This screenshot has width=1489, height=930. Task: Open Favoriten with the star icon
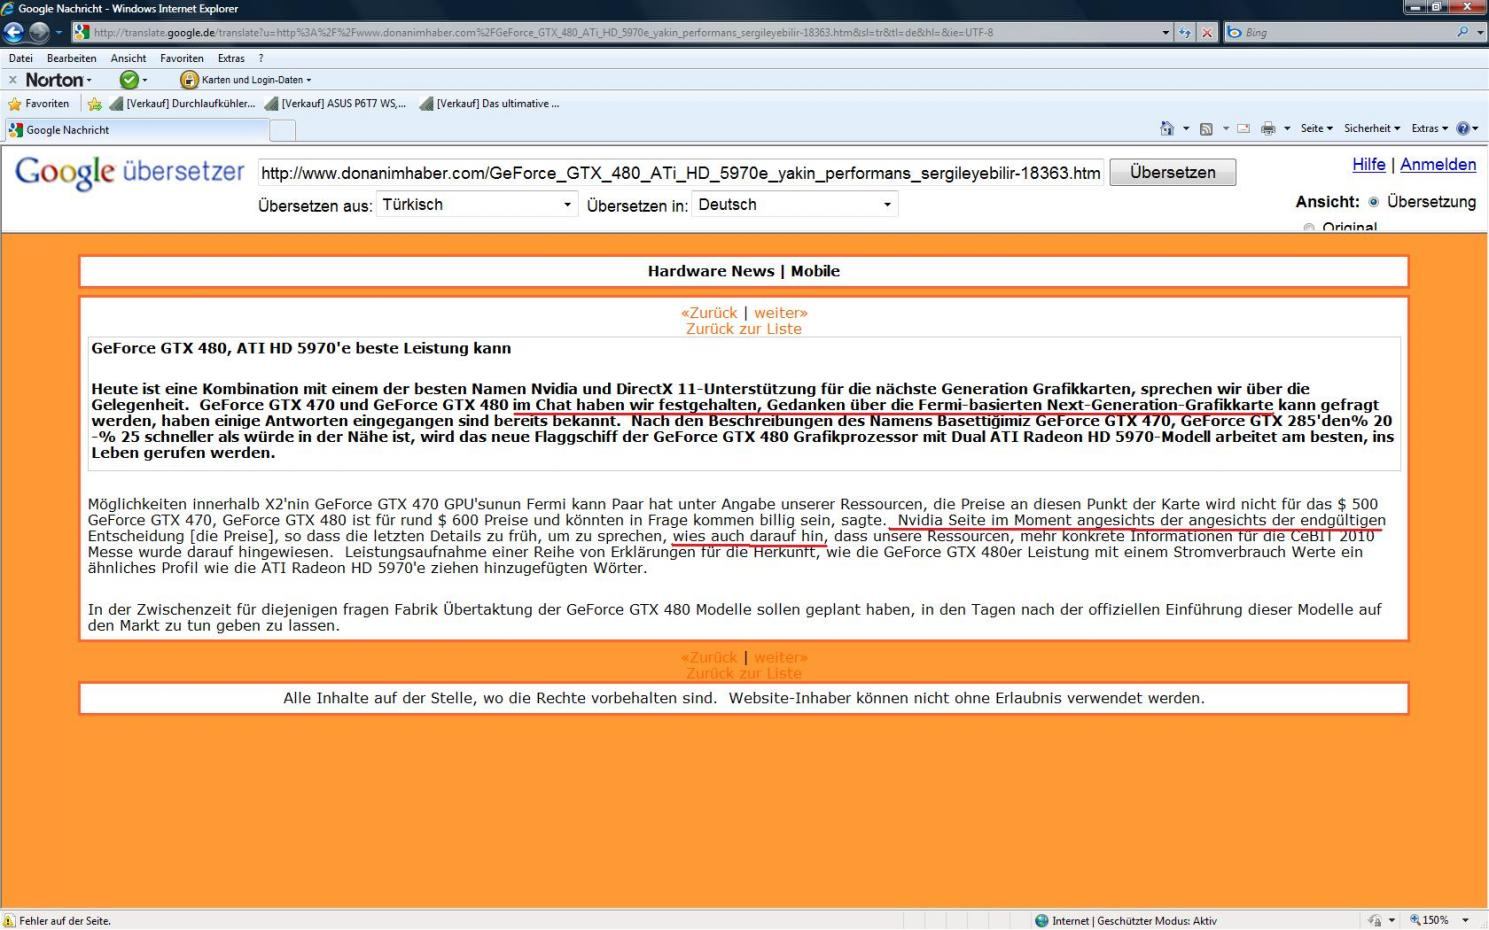14,104
